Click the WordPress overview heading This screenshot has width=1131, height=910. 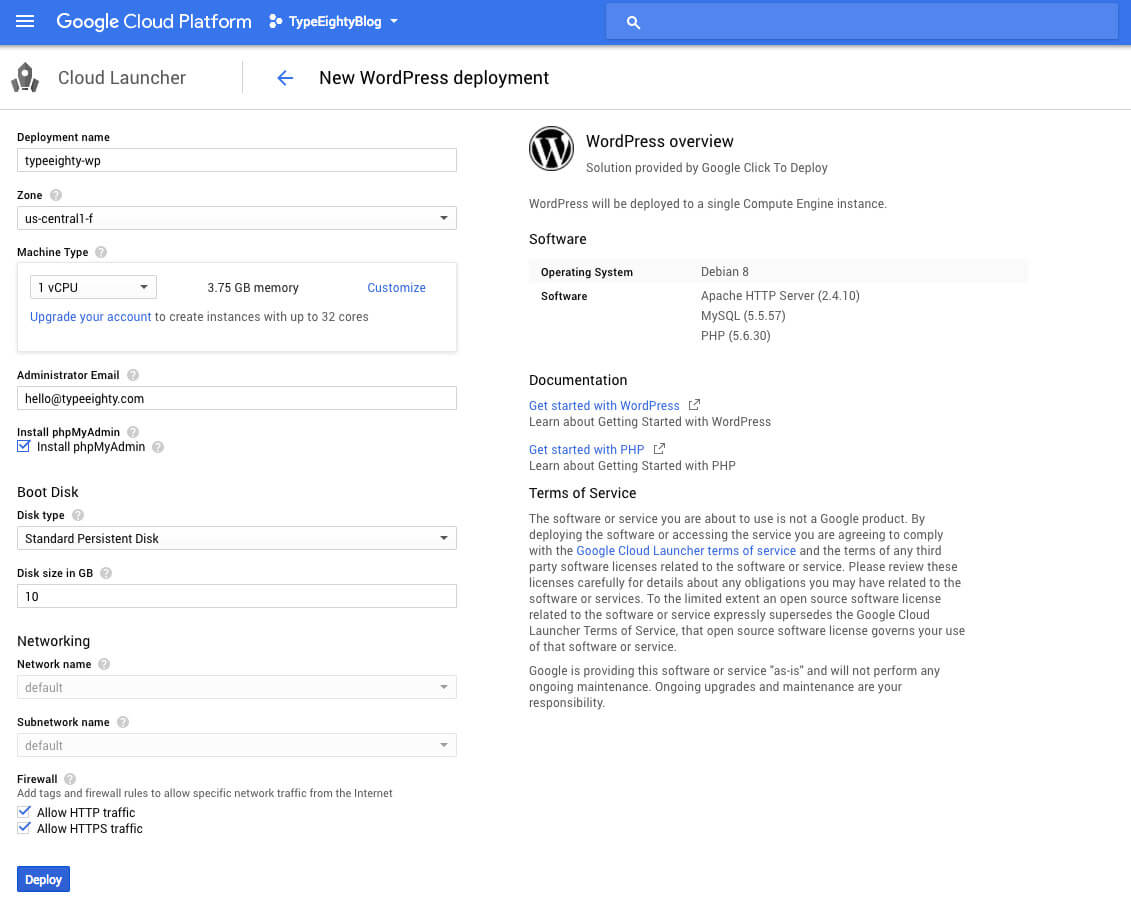coord(659,141)
